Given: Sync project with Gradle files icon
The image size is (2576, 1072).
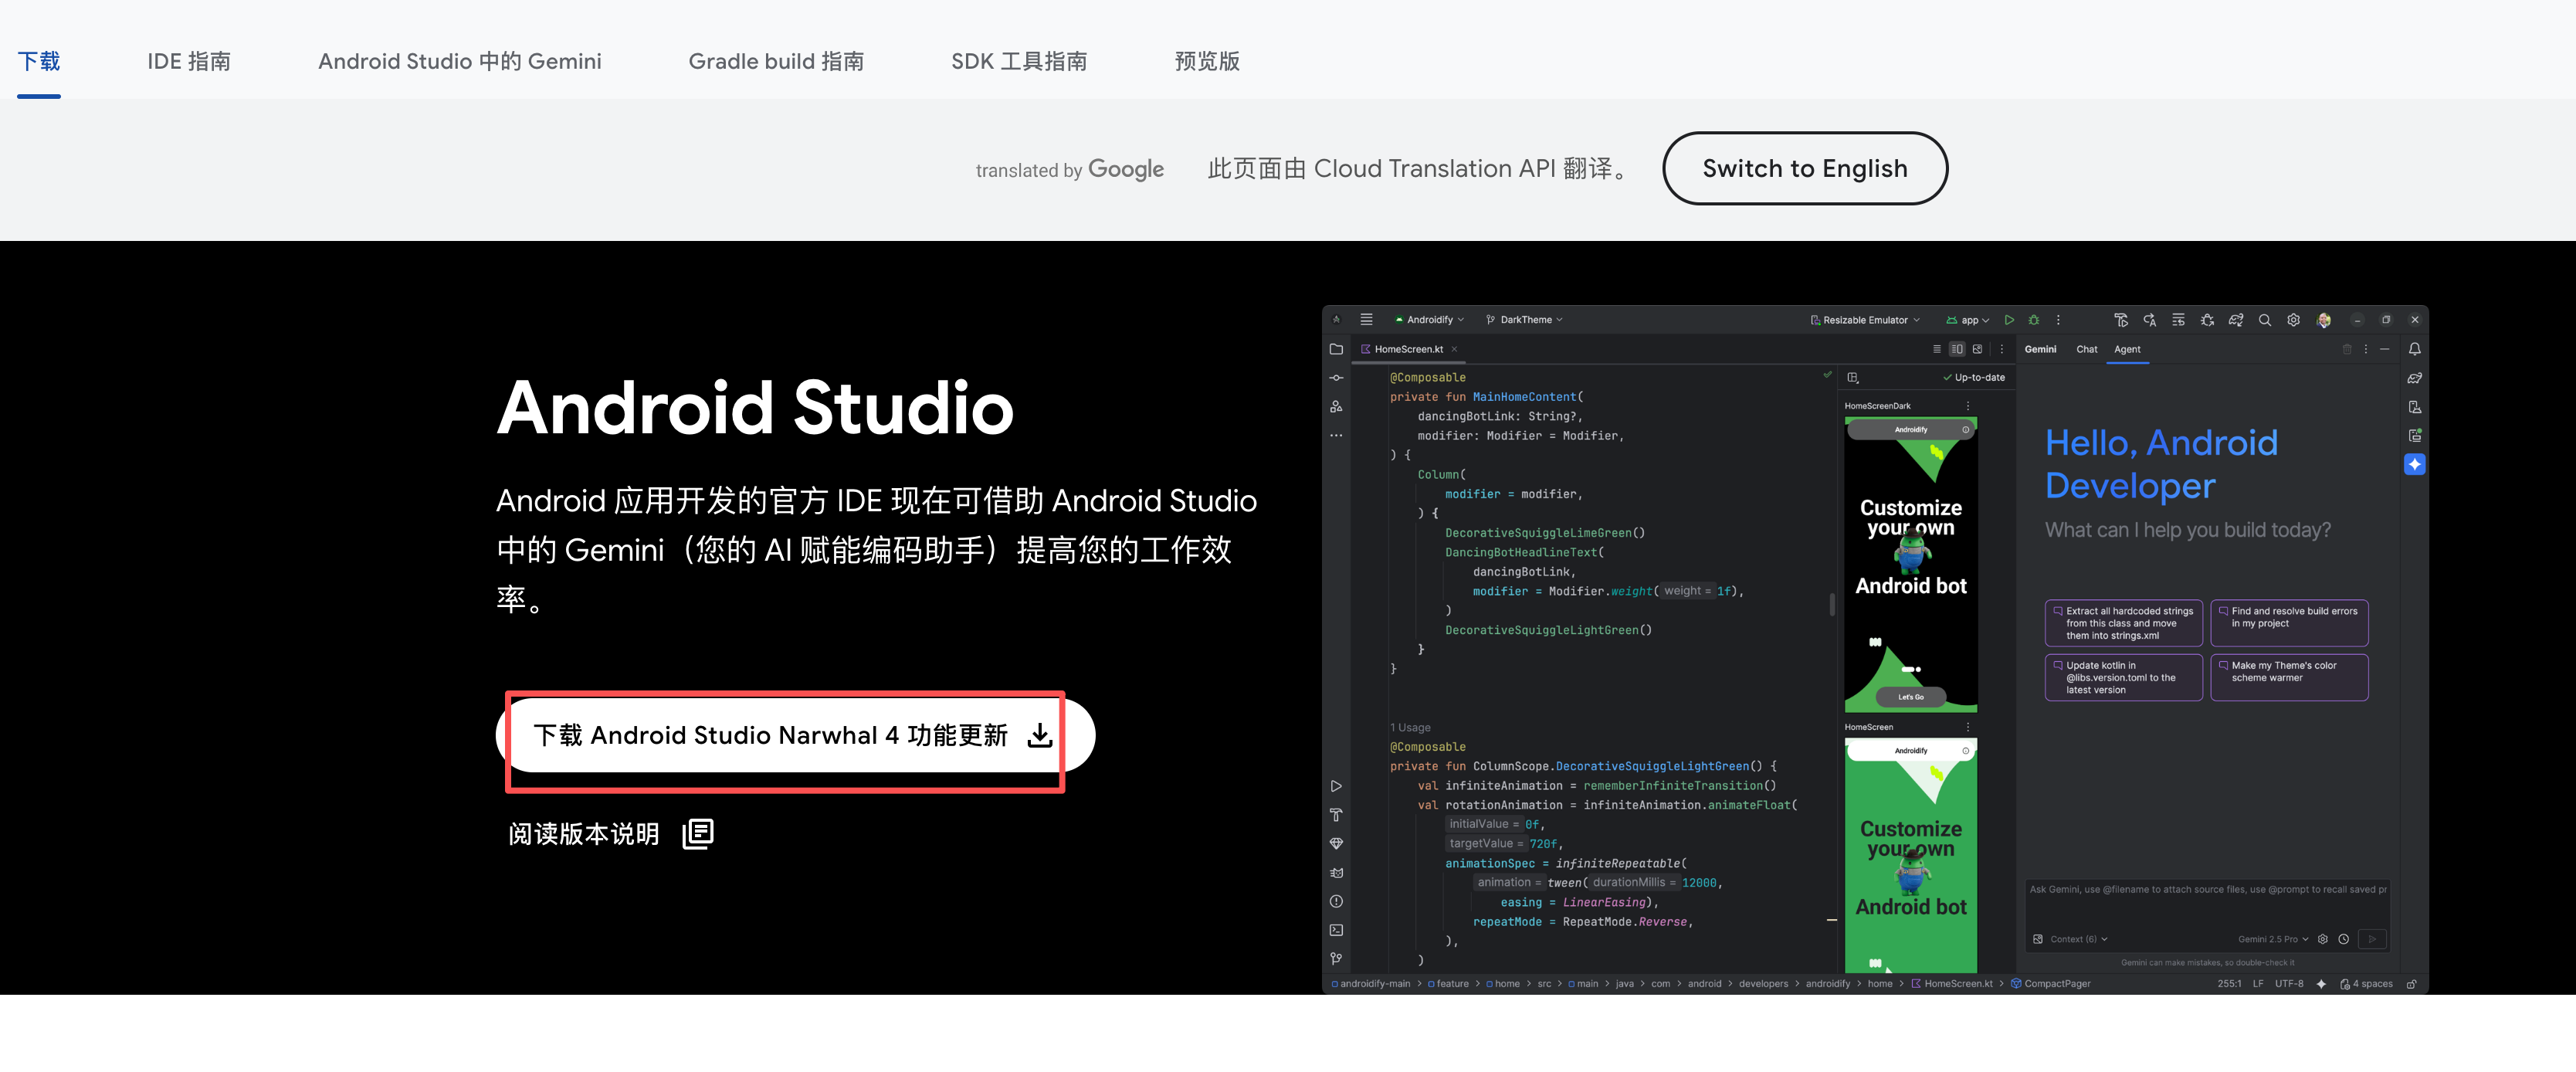Looking at the screenshot, I should 2236,320.
